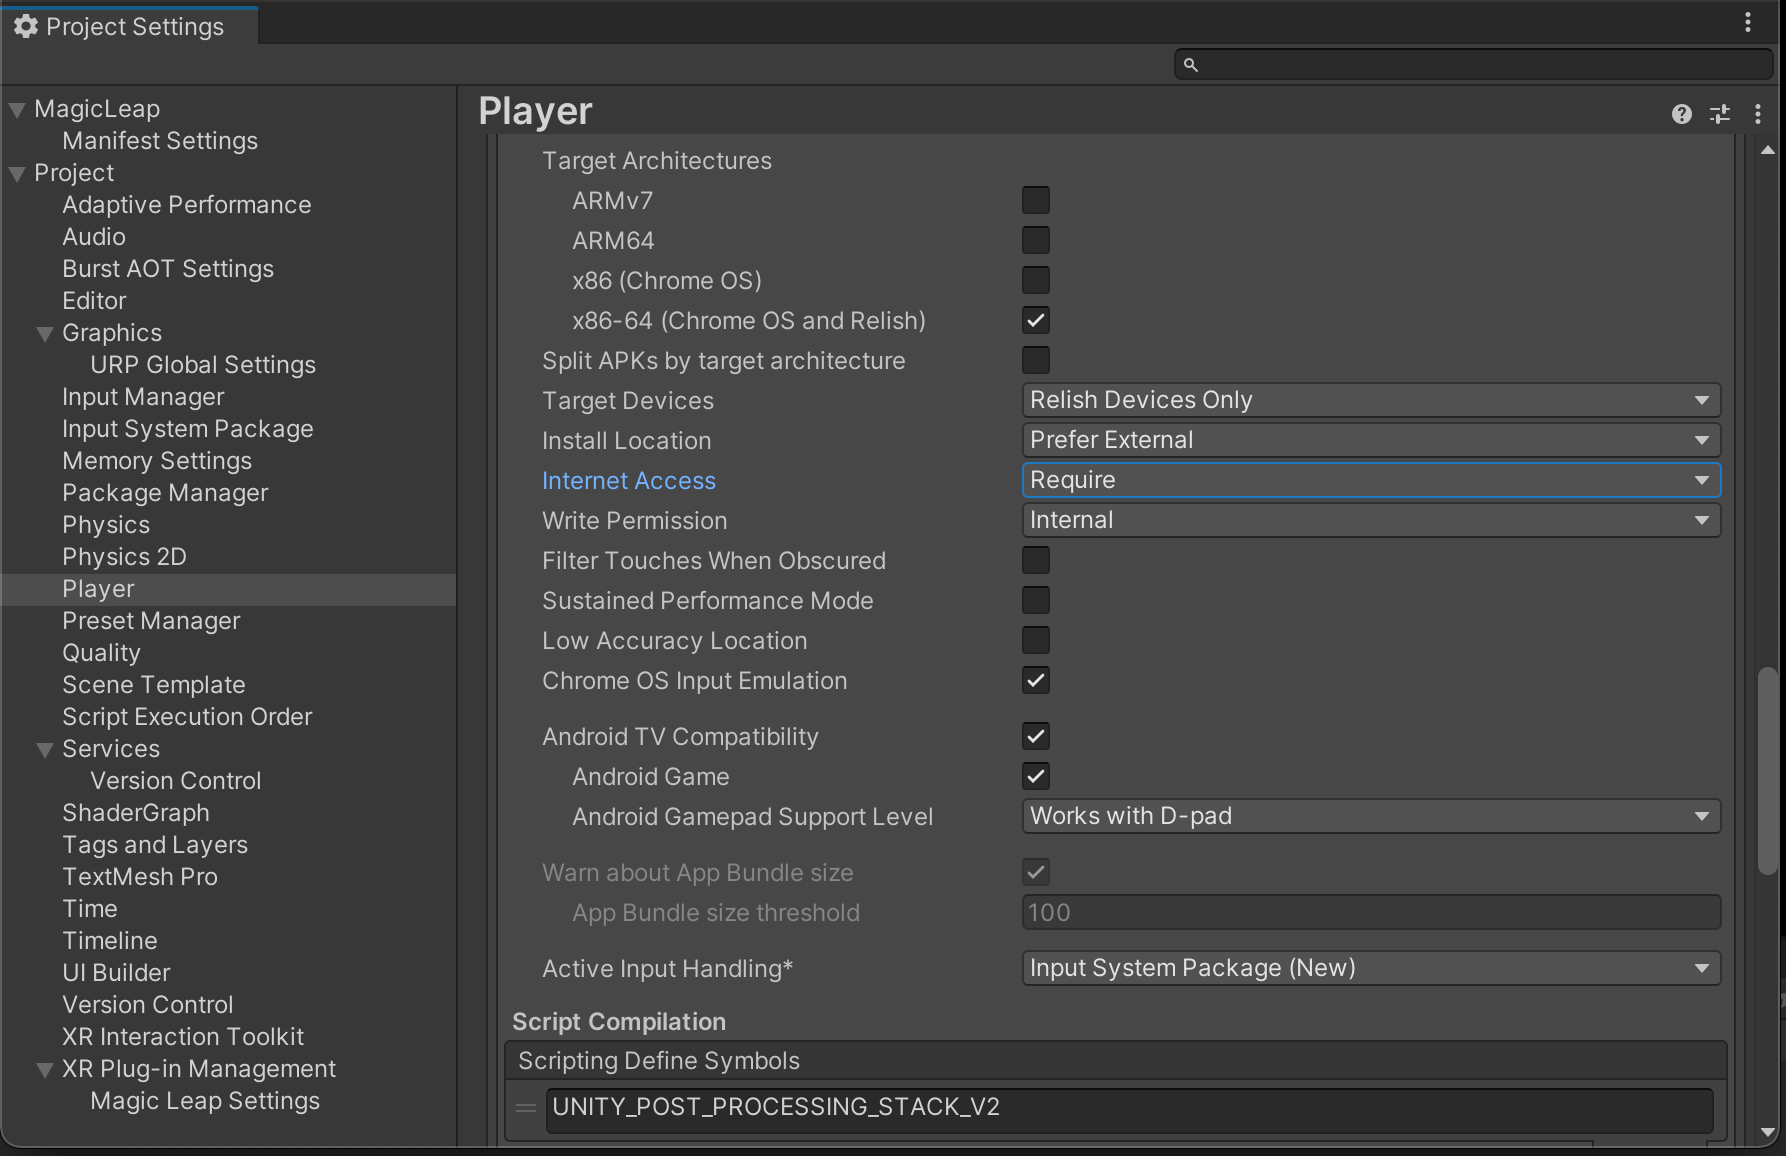The image size is (1786, 1156).
Task: Click Project Settings tab gear icon
Action: (x=26, y=27)
